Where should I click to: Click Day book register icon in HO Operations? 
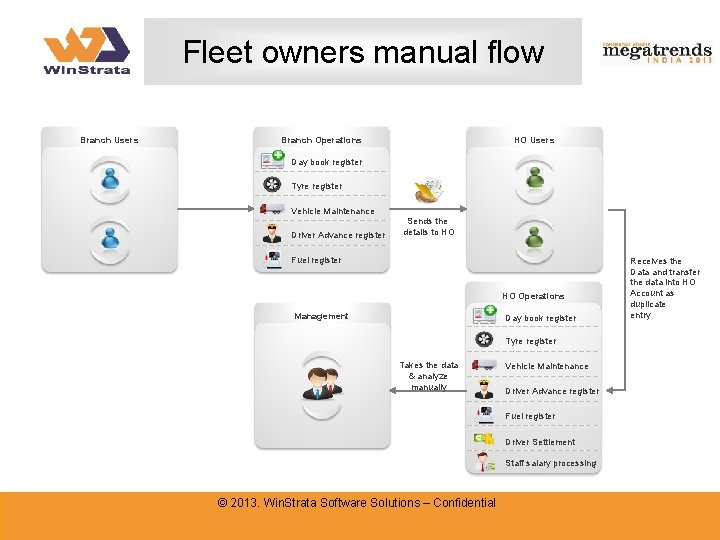485,315
